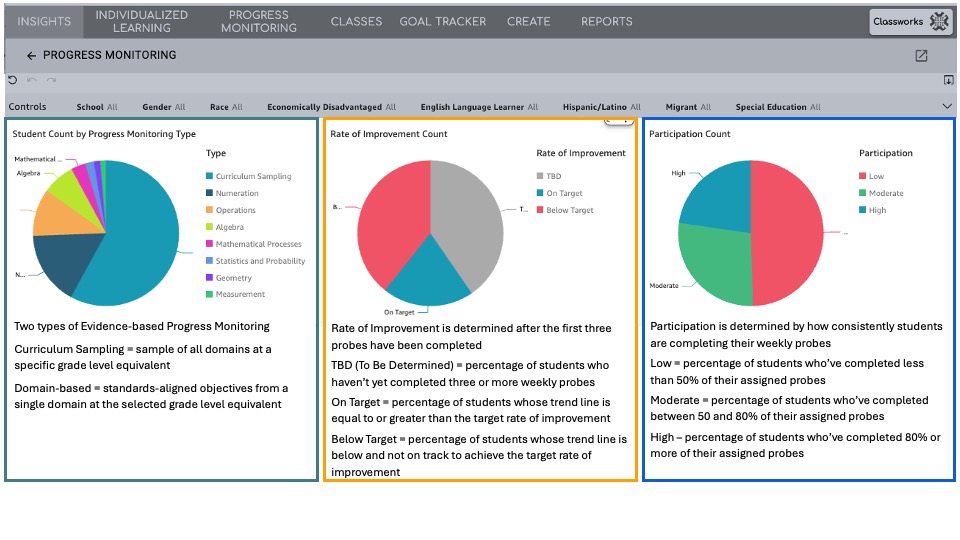Click 'On Target' pie data label
960x540 pixels.
[399, 312]
